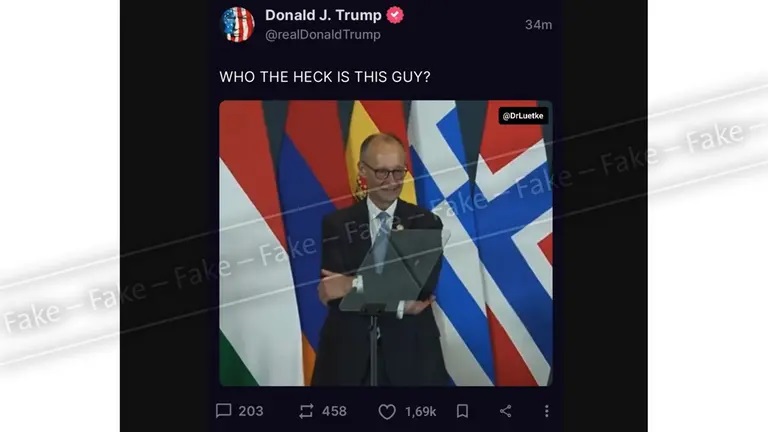768x432 pixels.
Task: Bookmark this post
Action: (x=462, y=411)
